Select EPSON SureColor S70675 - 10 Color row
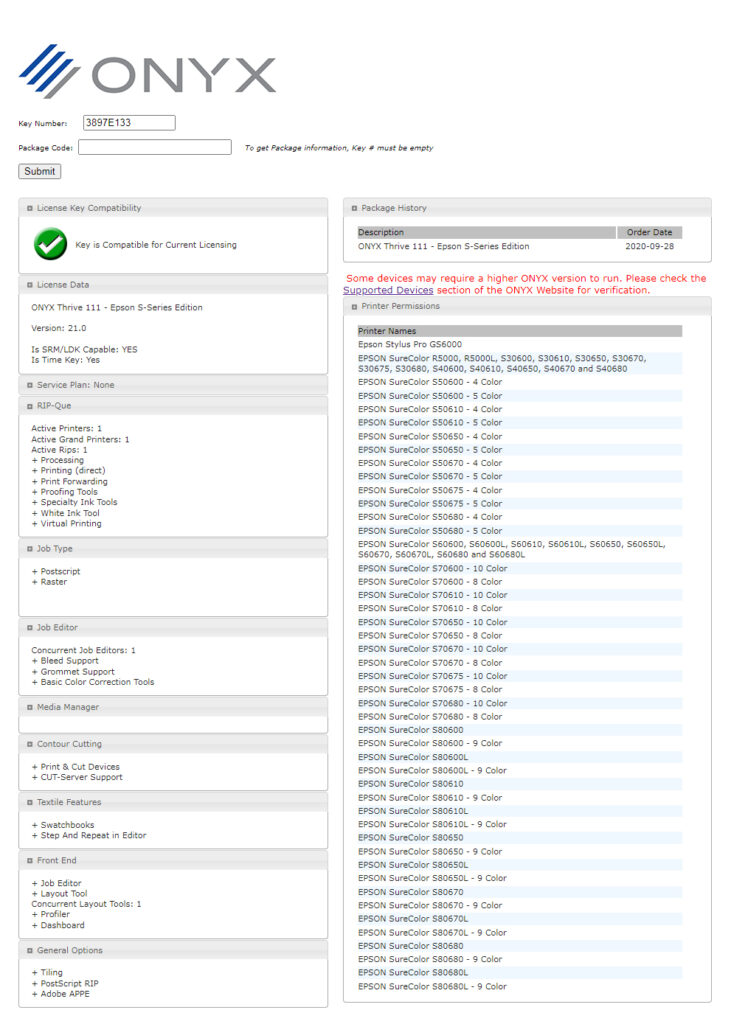Viewport: 731px width, 1024px height. click(x=519, y=676)
